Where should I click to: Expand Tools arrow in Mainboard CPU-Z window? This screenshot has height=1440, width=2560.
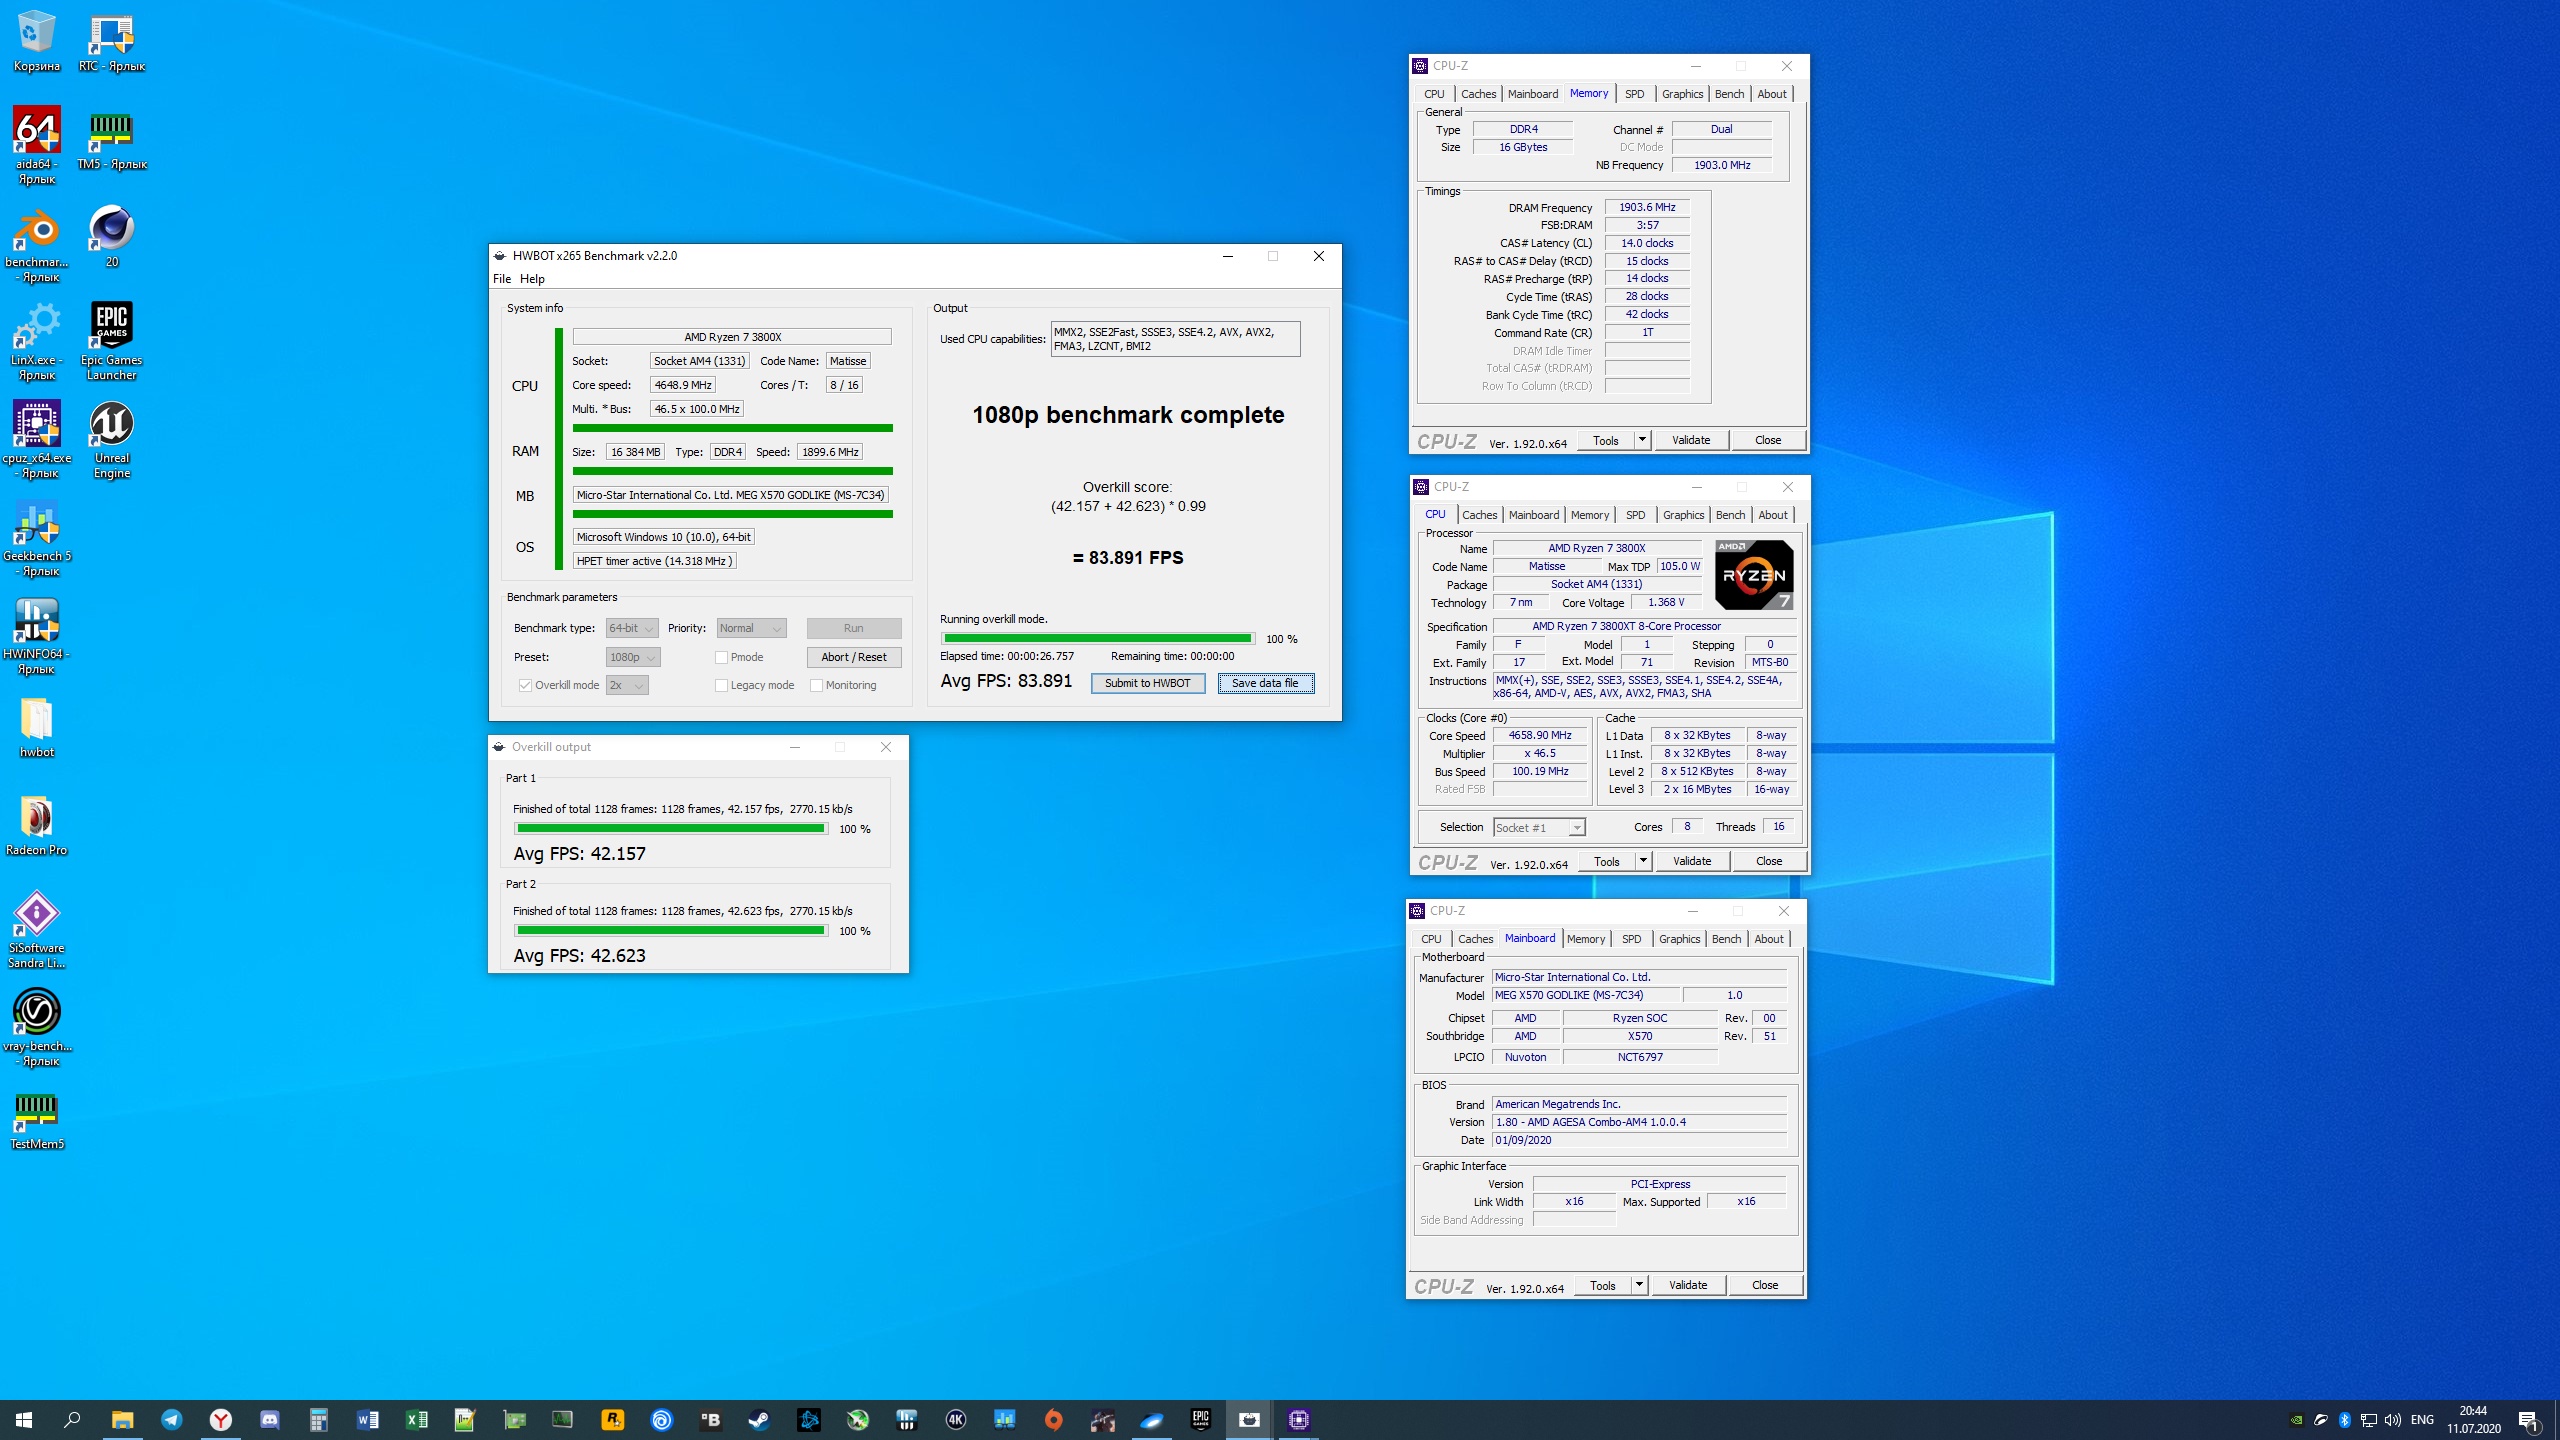pos(1638,1285)
